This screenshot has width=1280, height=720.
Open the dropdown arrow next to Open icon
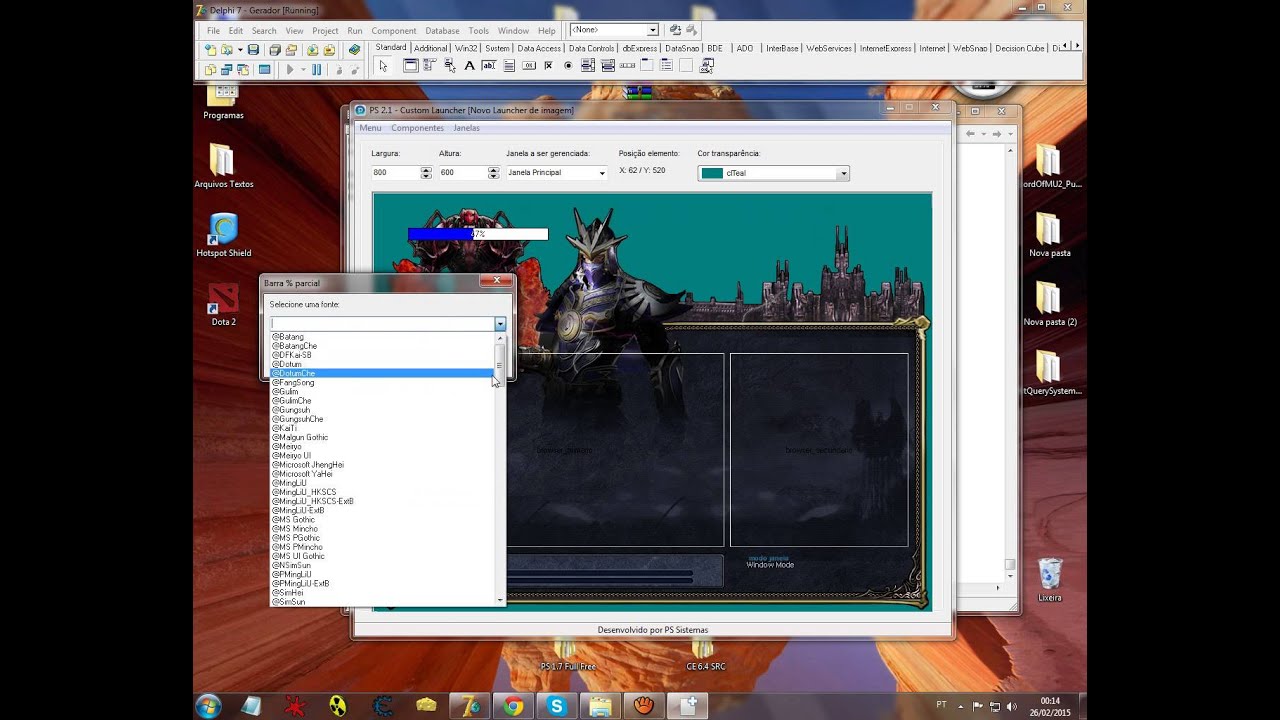[x=240, y=49]
